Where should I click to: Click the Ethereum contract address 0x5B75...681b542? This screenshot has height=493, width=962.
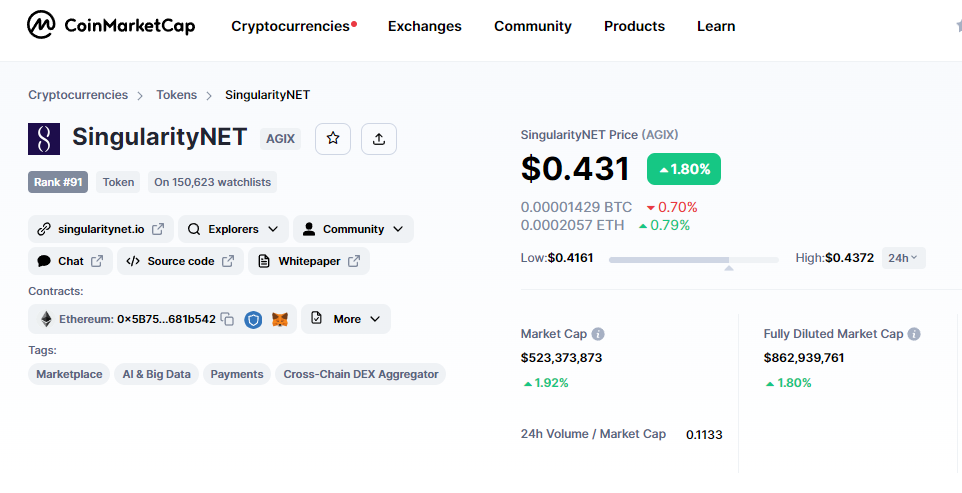[166, 319]
